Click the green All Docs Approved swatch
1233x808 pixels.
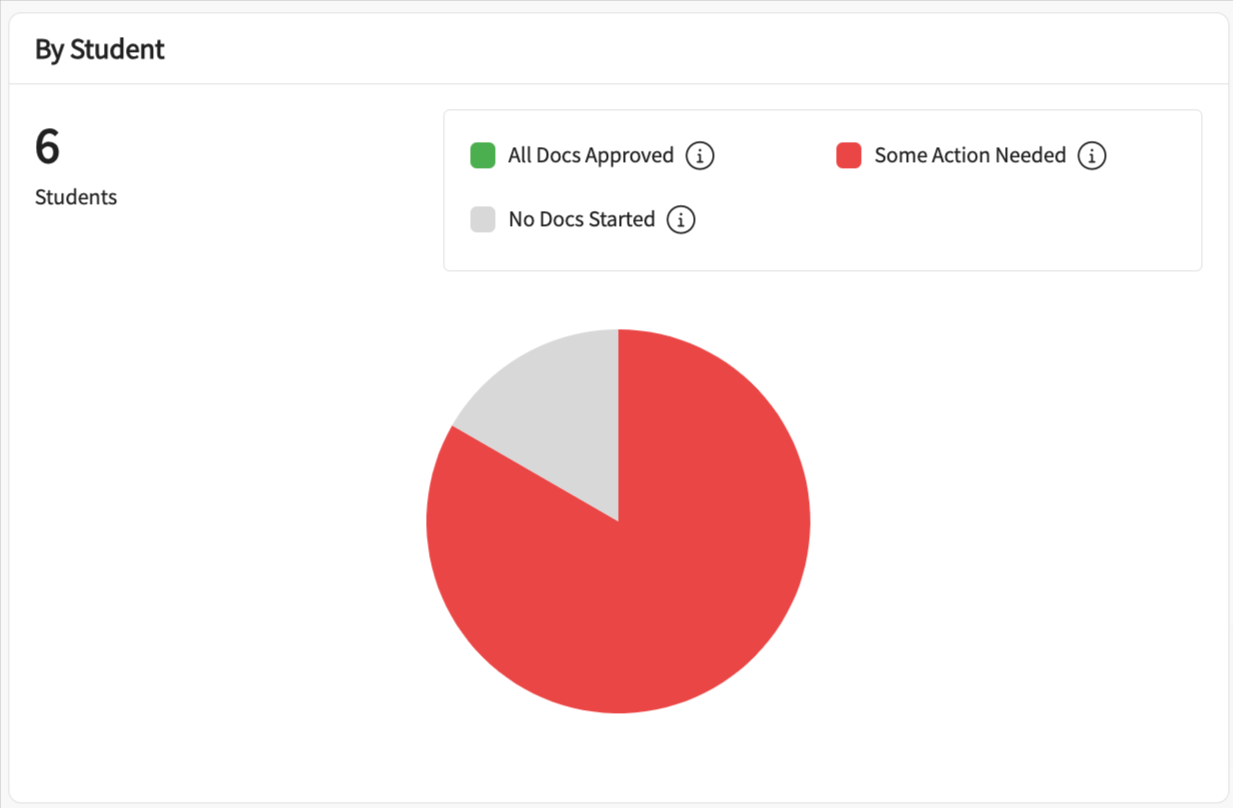(x=483, y=156)
